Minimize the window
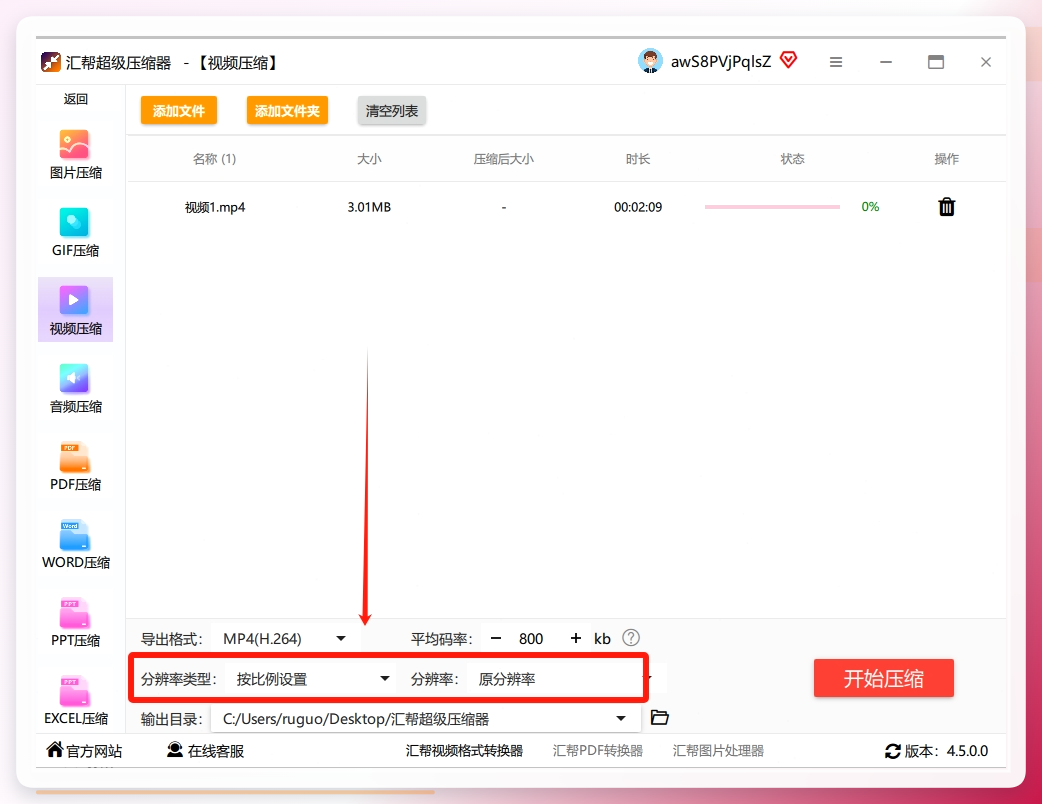The image size is (1042, 804). (886, 62)
